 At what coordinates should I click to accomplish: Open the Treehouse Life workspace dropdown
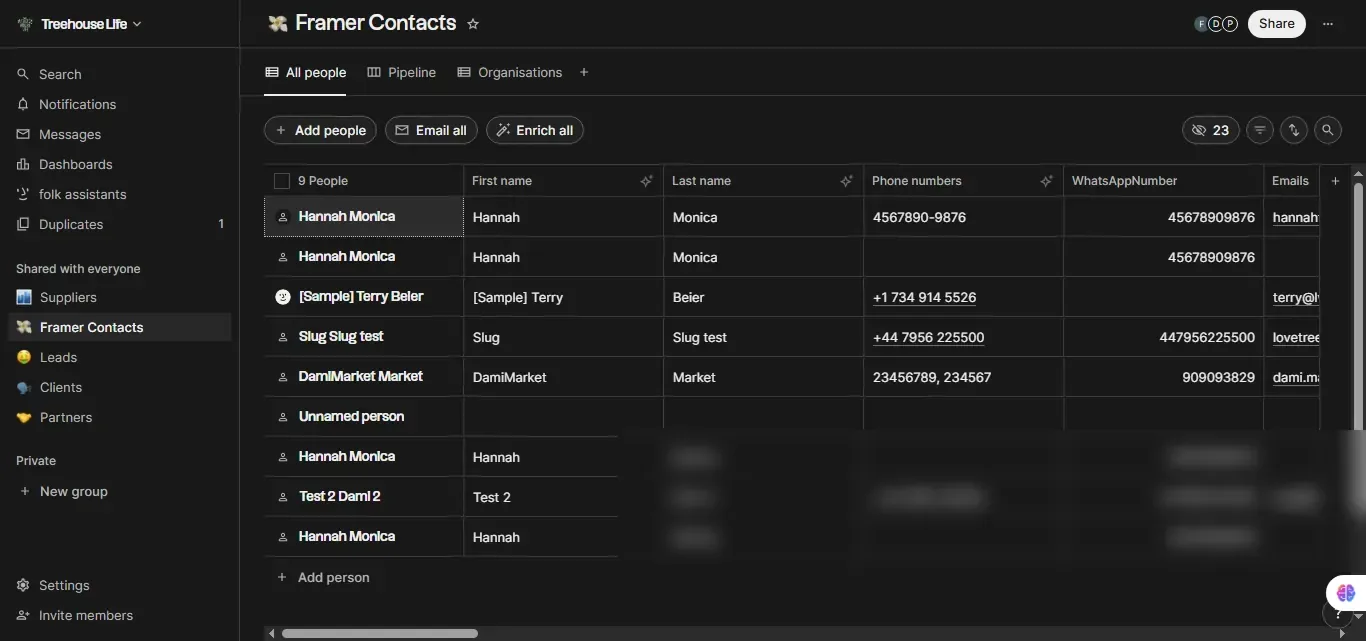80,24
